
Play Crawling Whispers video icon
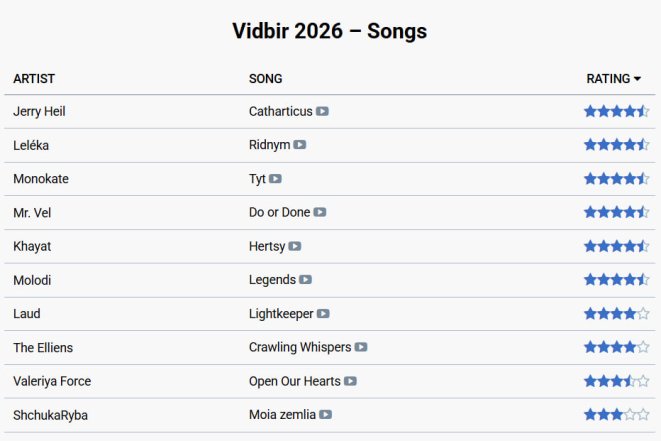click(361, 348)
